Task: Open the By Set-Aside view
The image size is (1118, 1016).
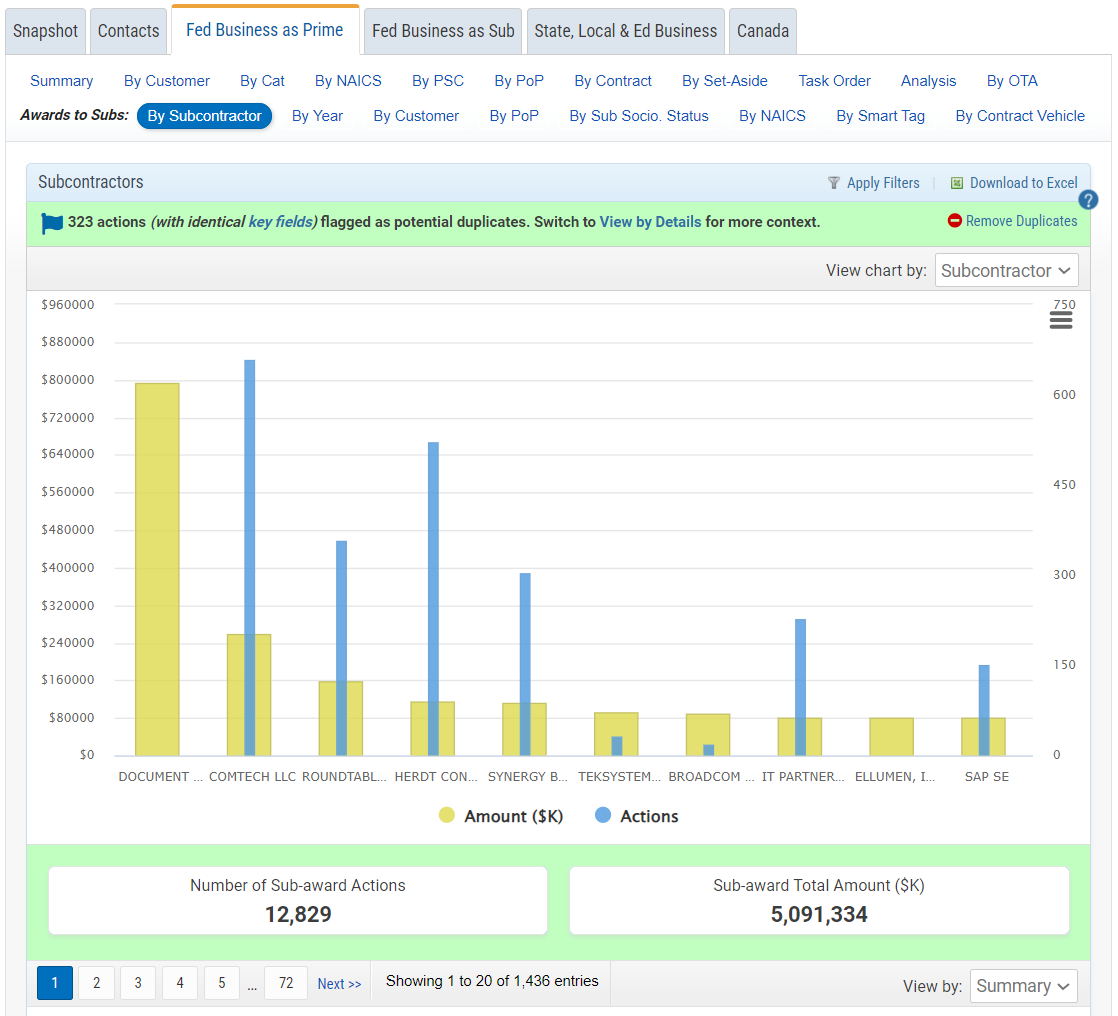Action: [724, 81]
